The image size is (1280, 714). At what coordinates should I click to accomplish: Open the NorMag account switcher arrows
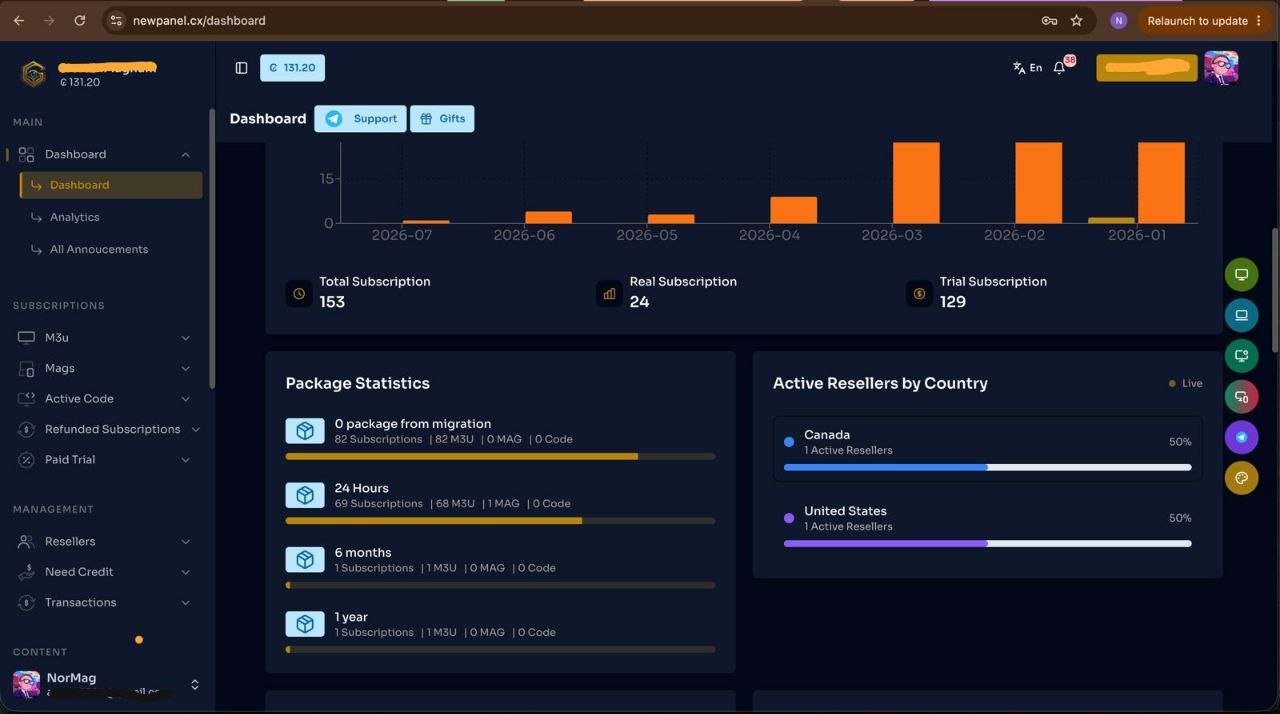click(194, 685)
